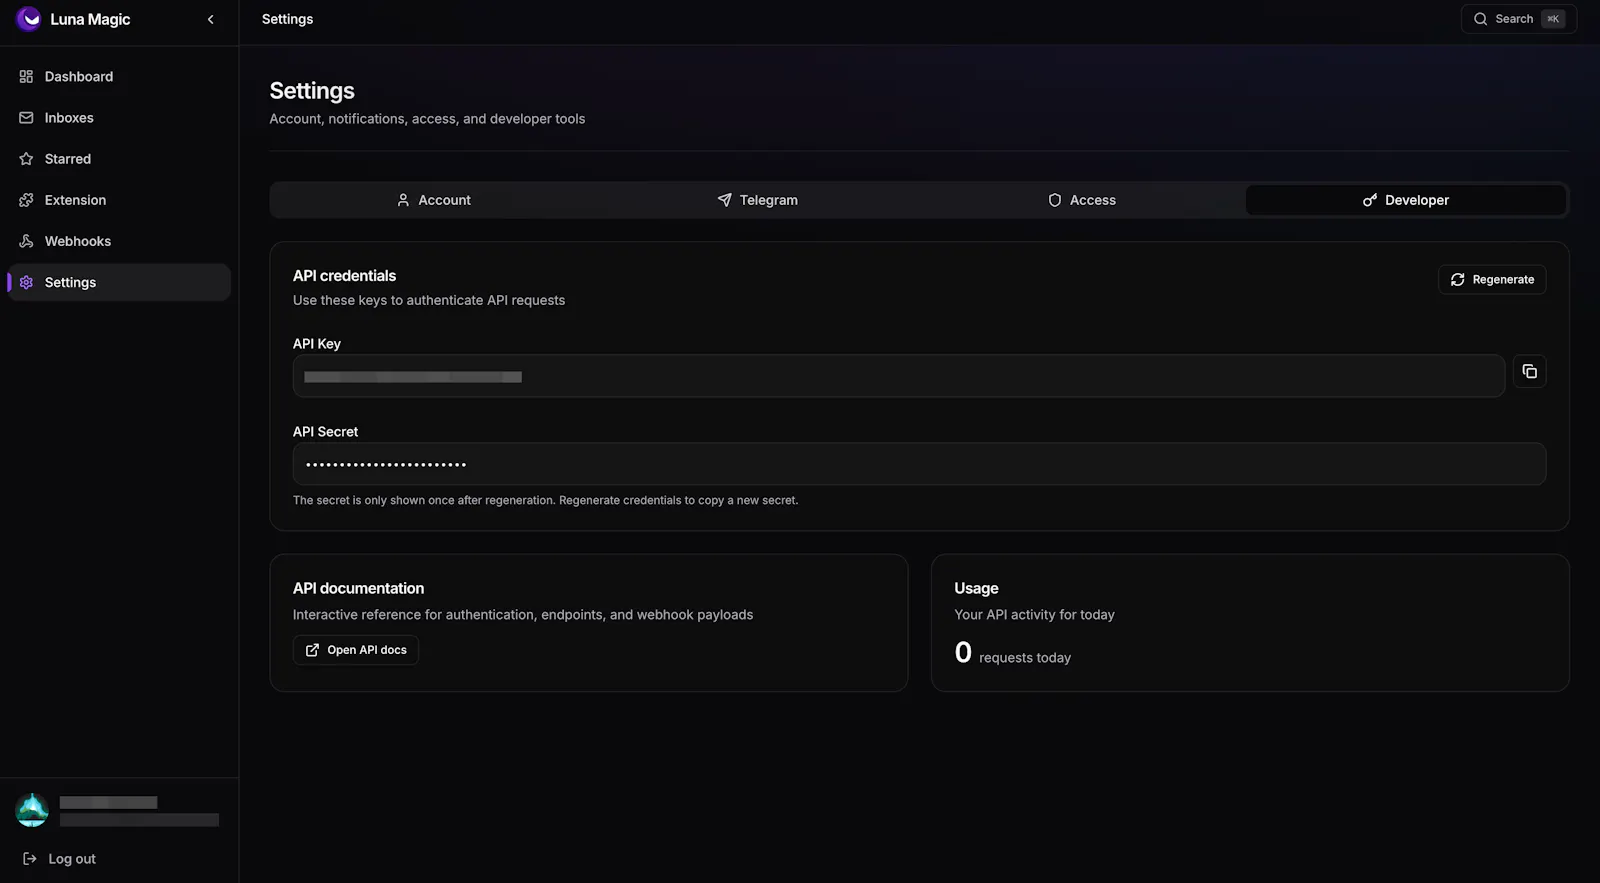Image resolution: width=1600 pixels, height=883 pixels.
Task: Click the Settings gear icon
Action: [x=26, y=282]
